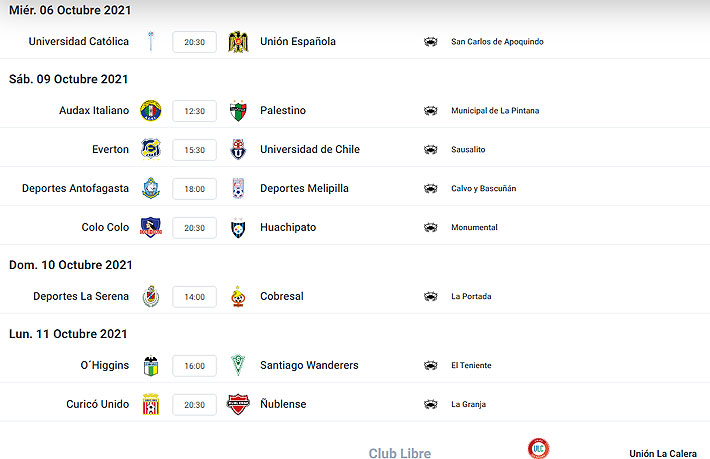The width and height of the screenshot is (710, 459).
Task: Click the Palestino club badge
Action: (238, 110)
